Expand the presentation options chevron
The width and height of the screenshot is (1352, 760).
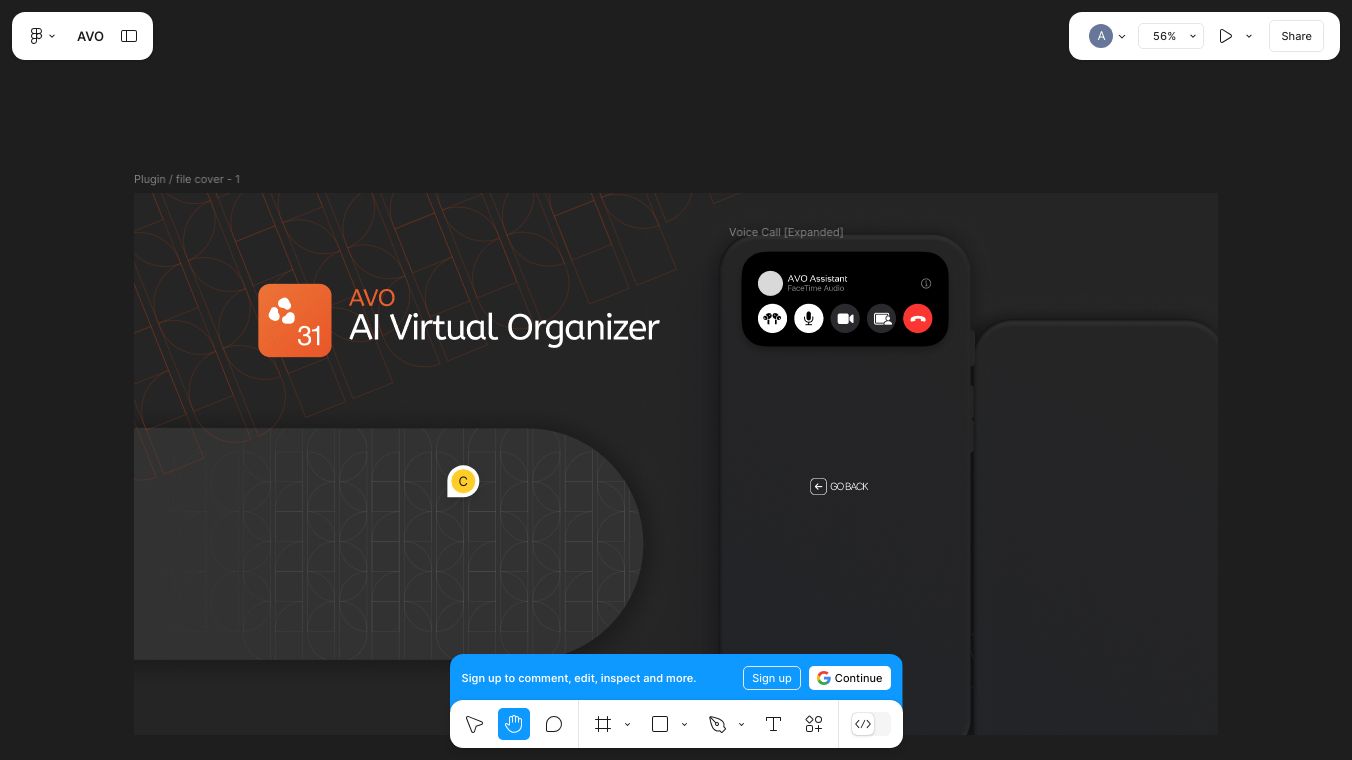(1249, 36)
